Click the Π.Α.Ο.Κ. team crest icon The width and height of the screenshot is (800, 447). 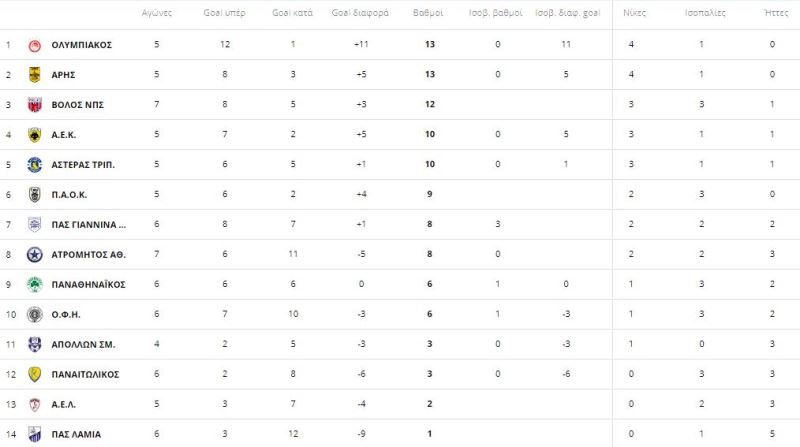[34, 194]
